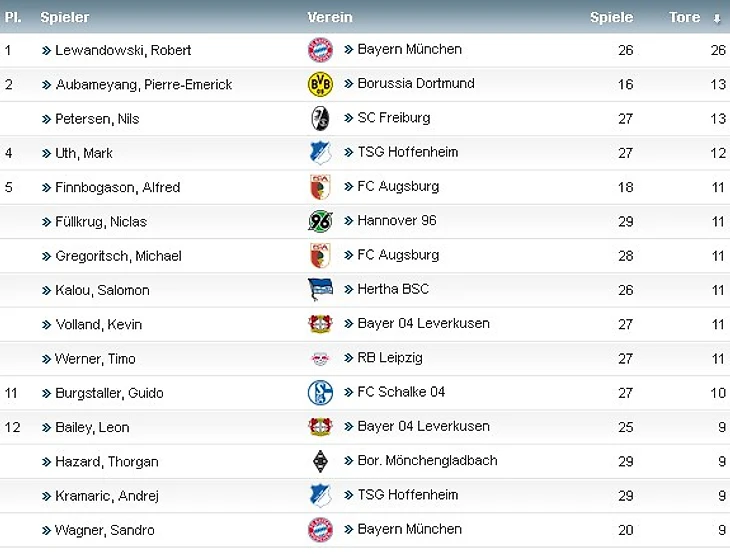
Task: Open Aubameyang, Pierre-Emerick player link
Action: 143,84
